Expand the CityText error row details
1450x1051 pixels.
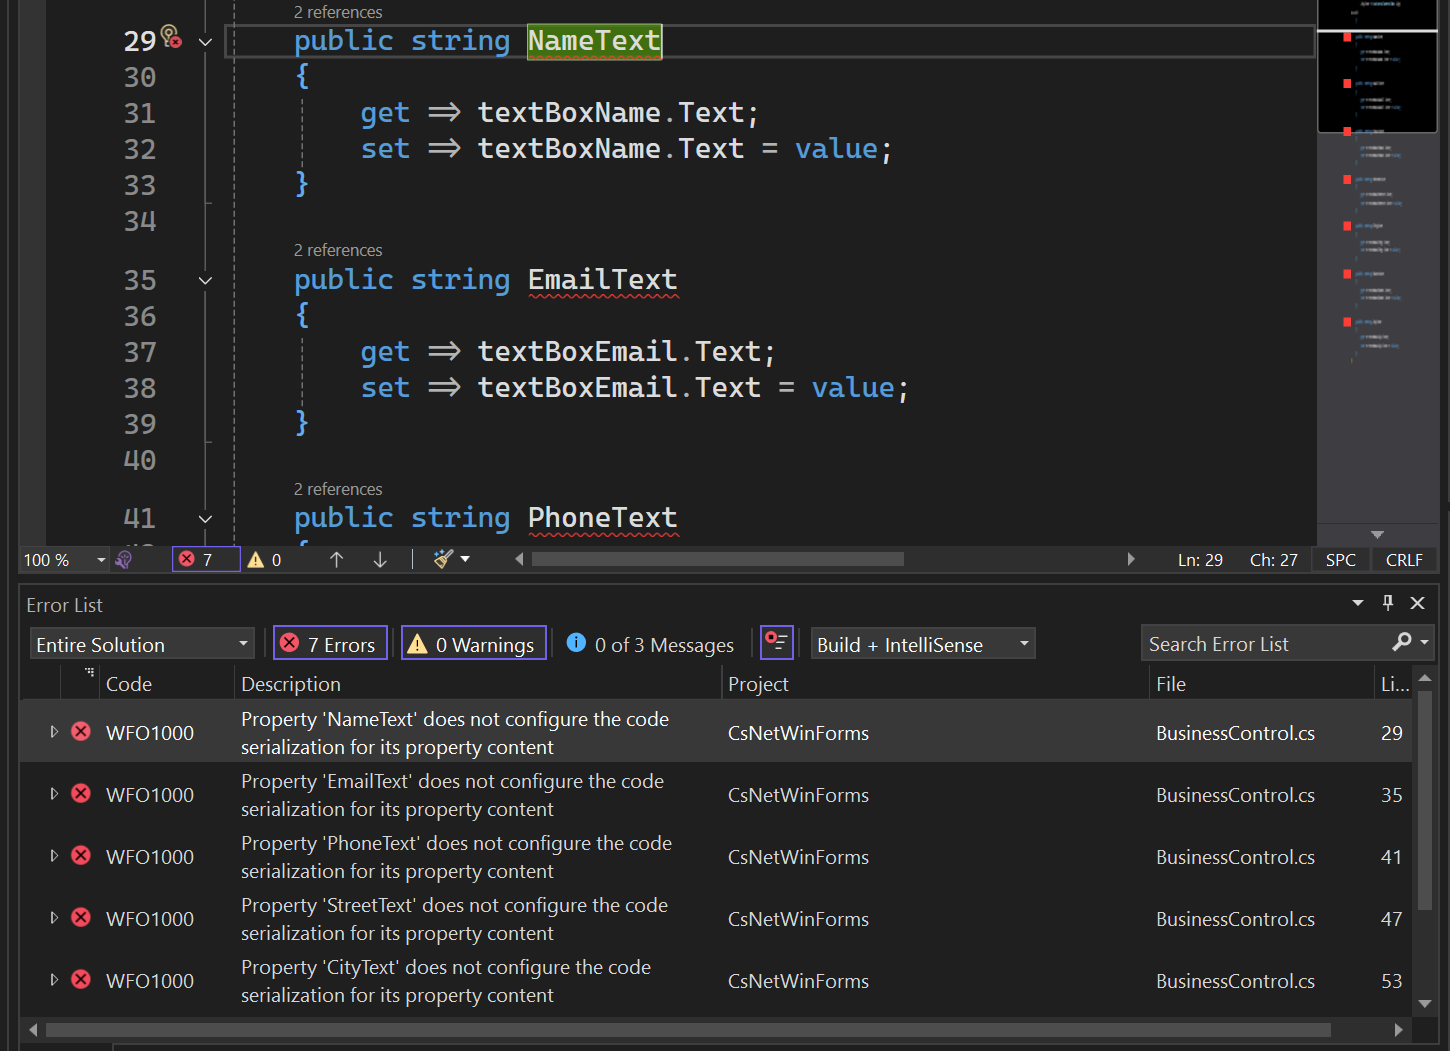tap(54, 980)
